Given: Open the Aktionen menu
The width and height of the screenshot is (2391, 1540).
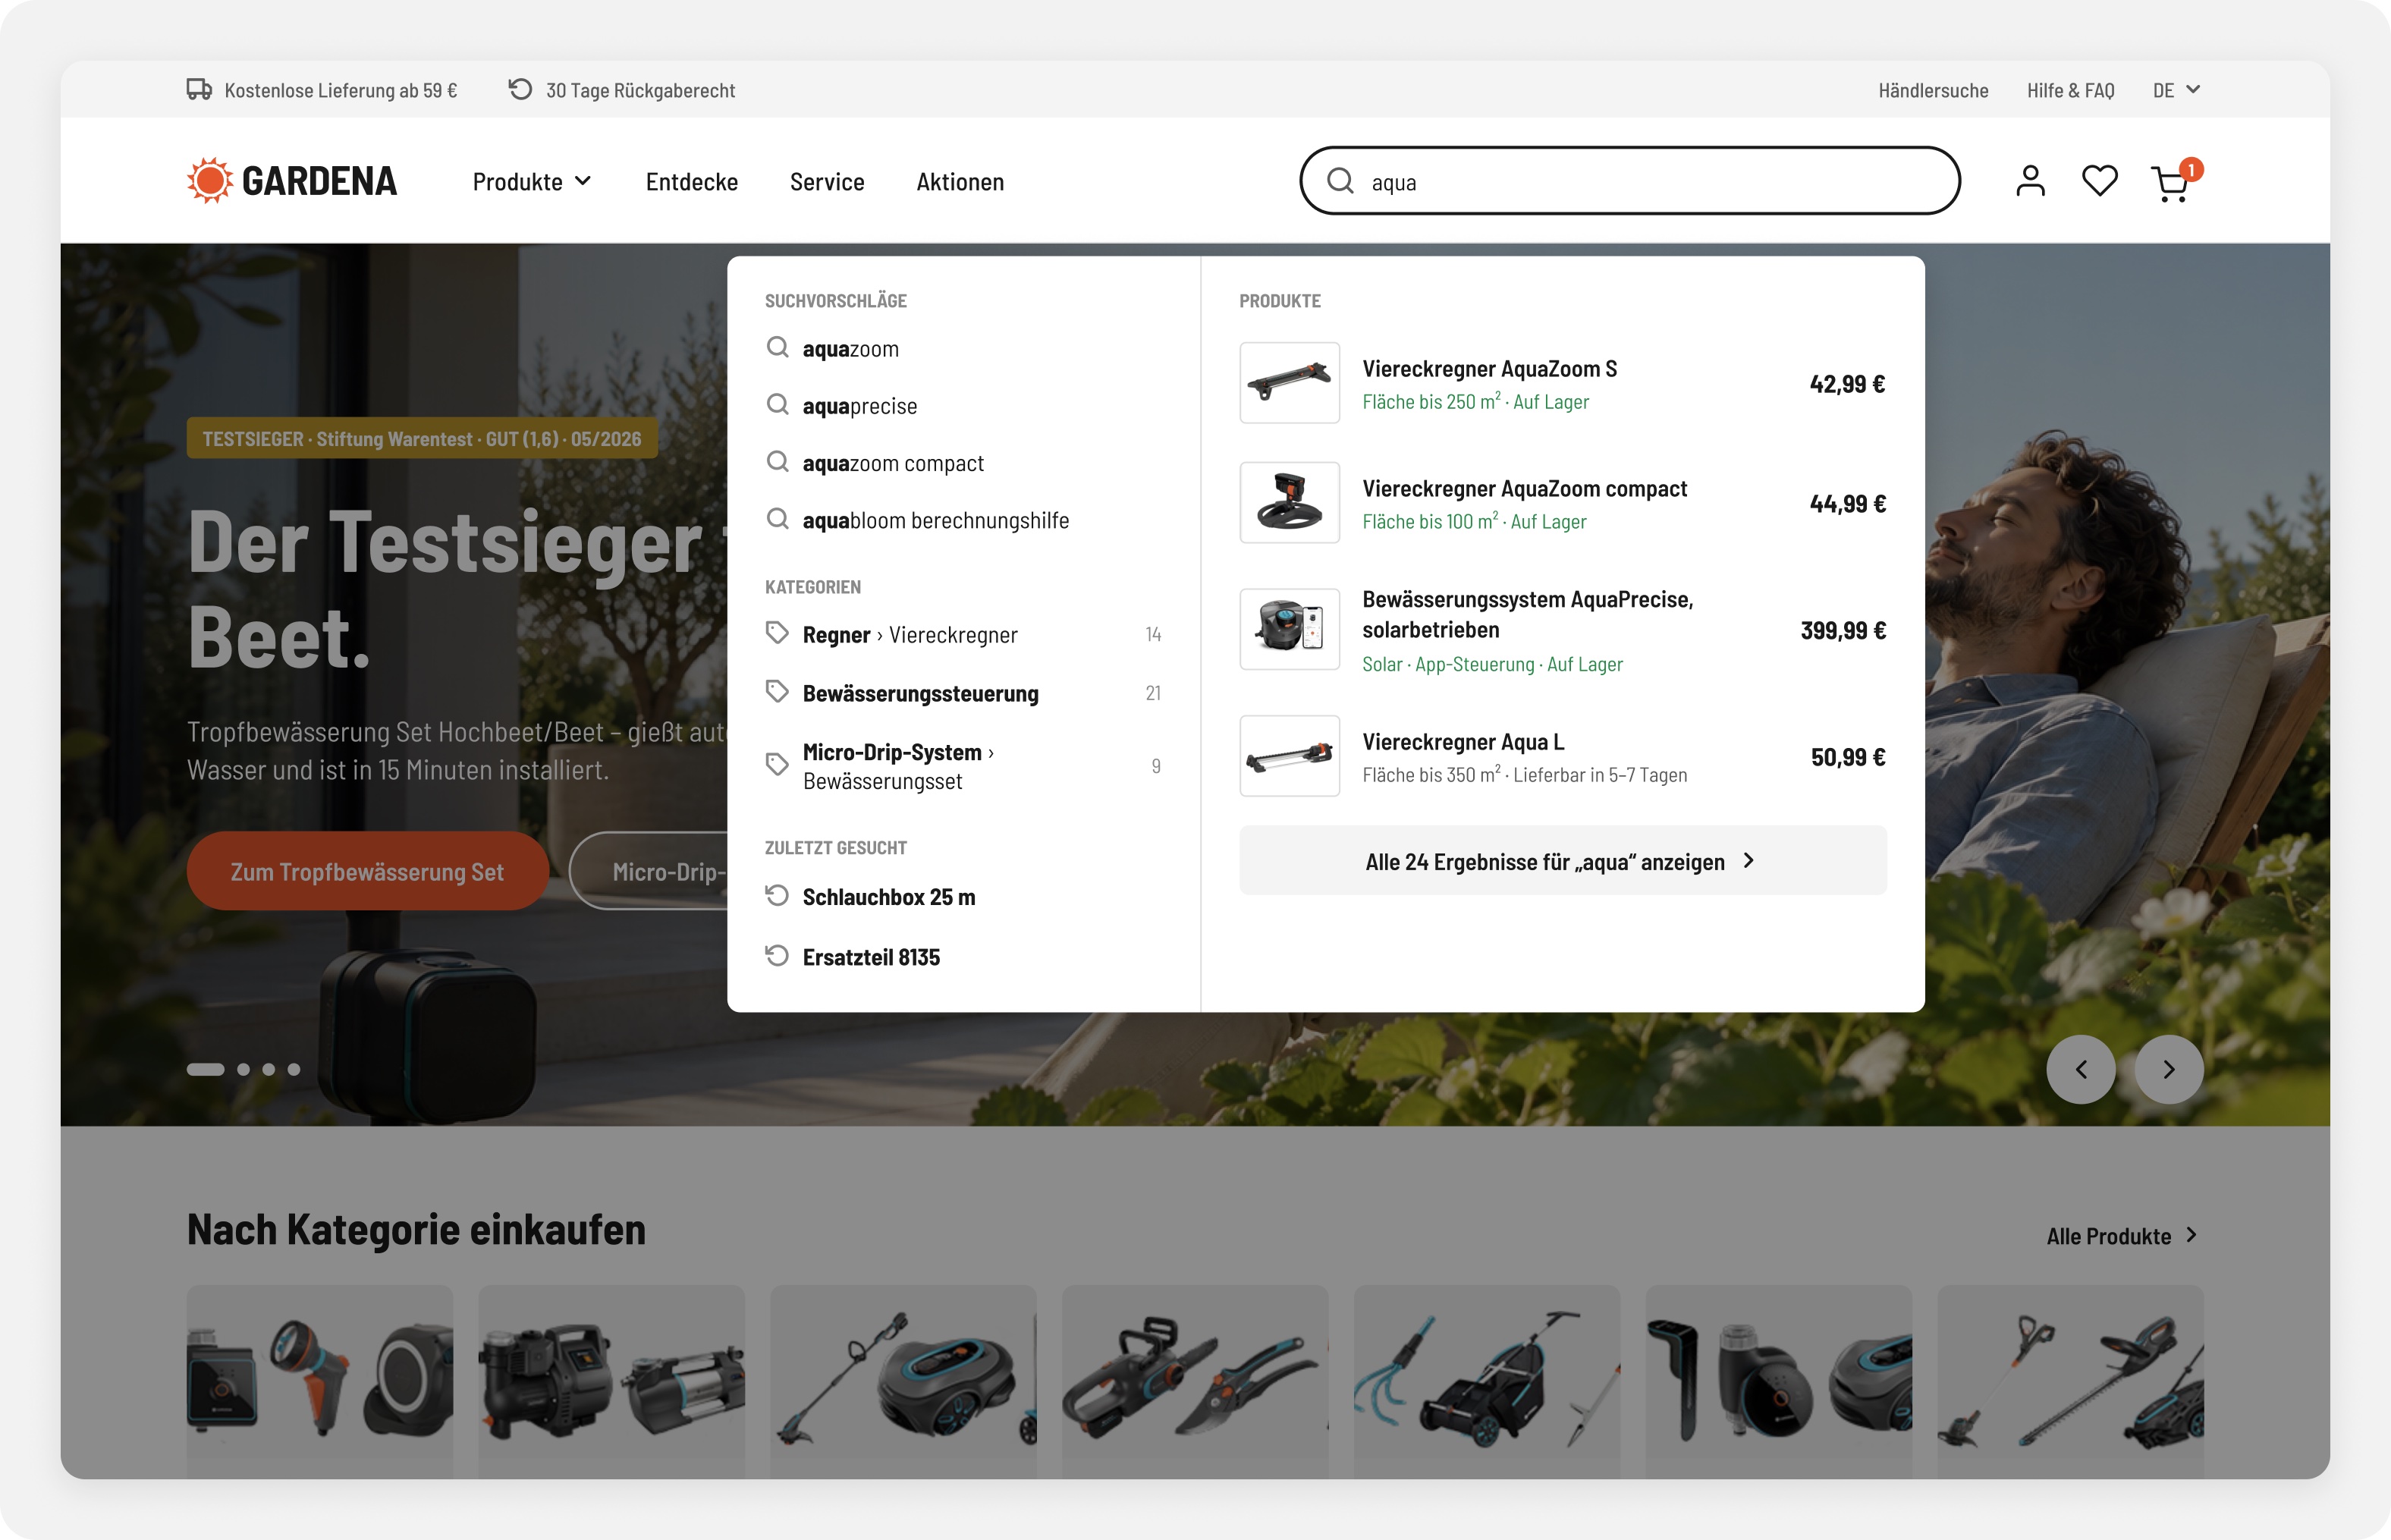Looking at the screenshot, I should pos(960,182).
